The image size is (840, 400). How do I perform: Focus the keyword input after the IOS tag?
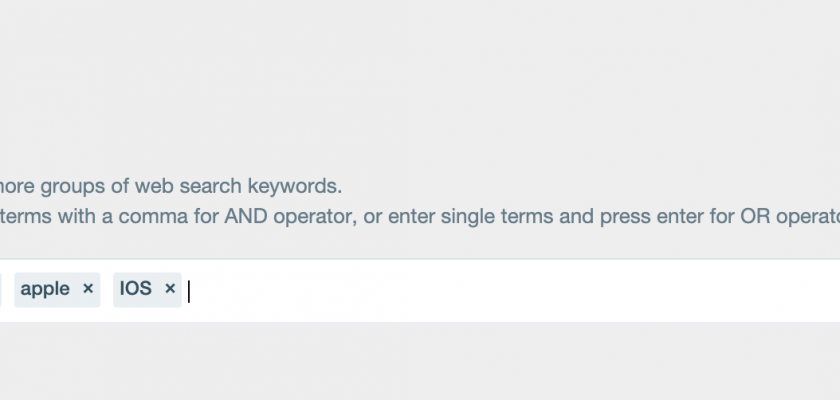point(400,290)
